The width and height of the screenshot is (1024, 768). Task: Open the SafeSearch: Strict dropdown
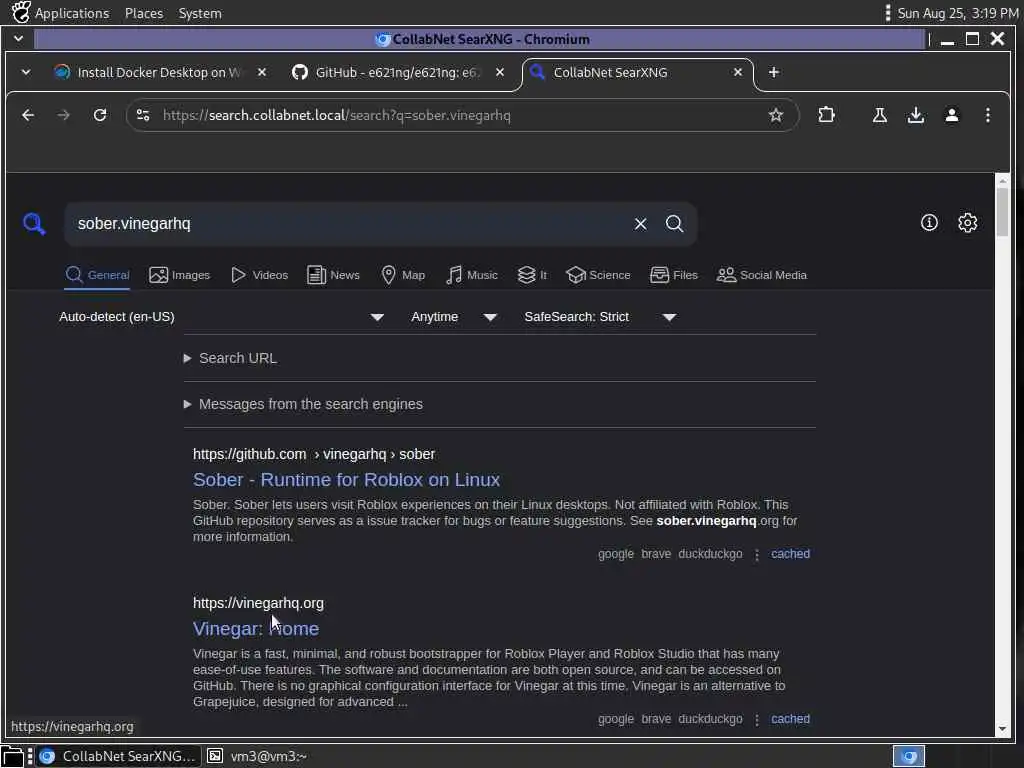pyautogui.click(x=600, y=317)
